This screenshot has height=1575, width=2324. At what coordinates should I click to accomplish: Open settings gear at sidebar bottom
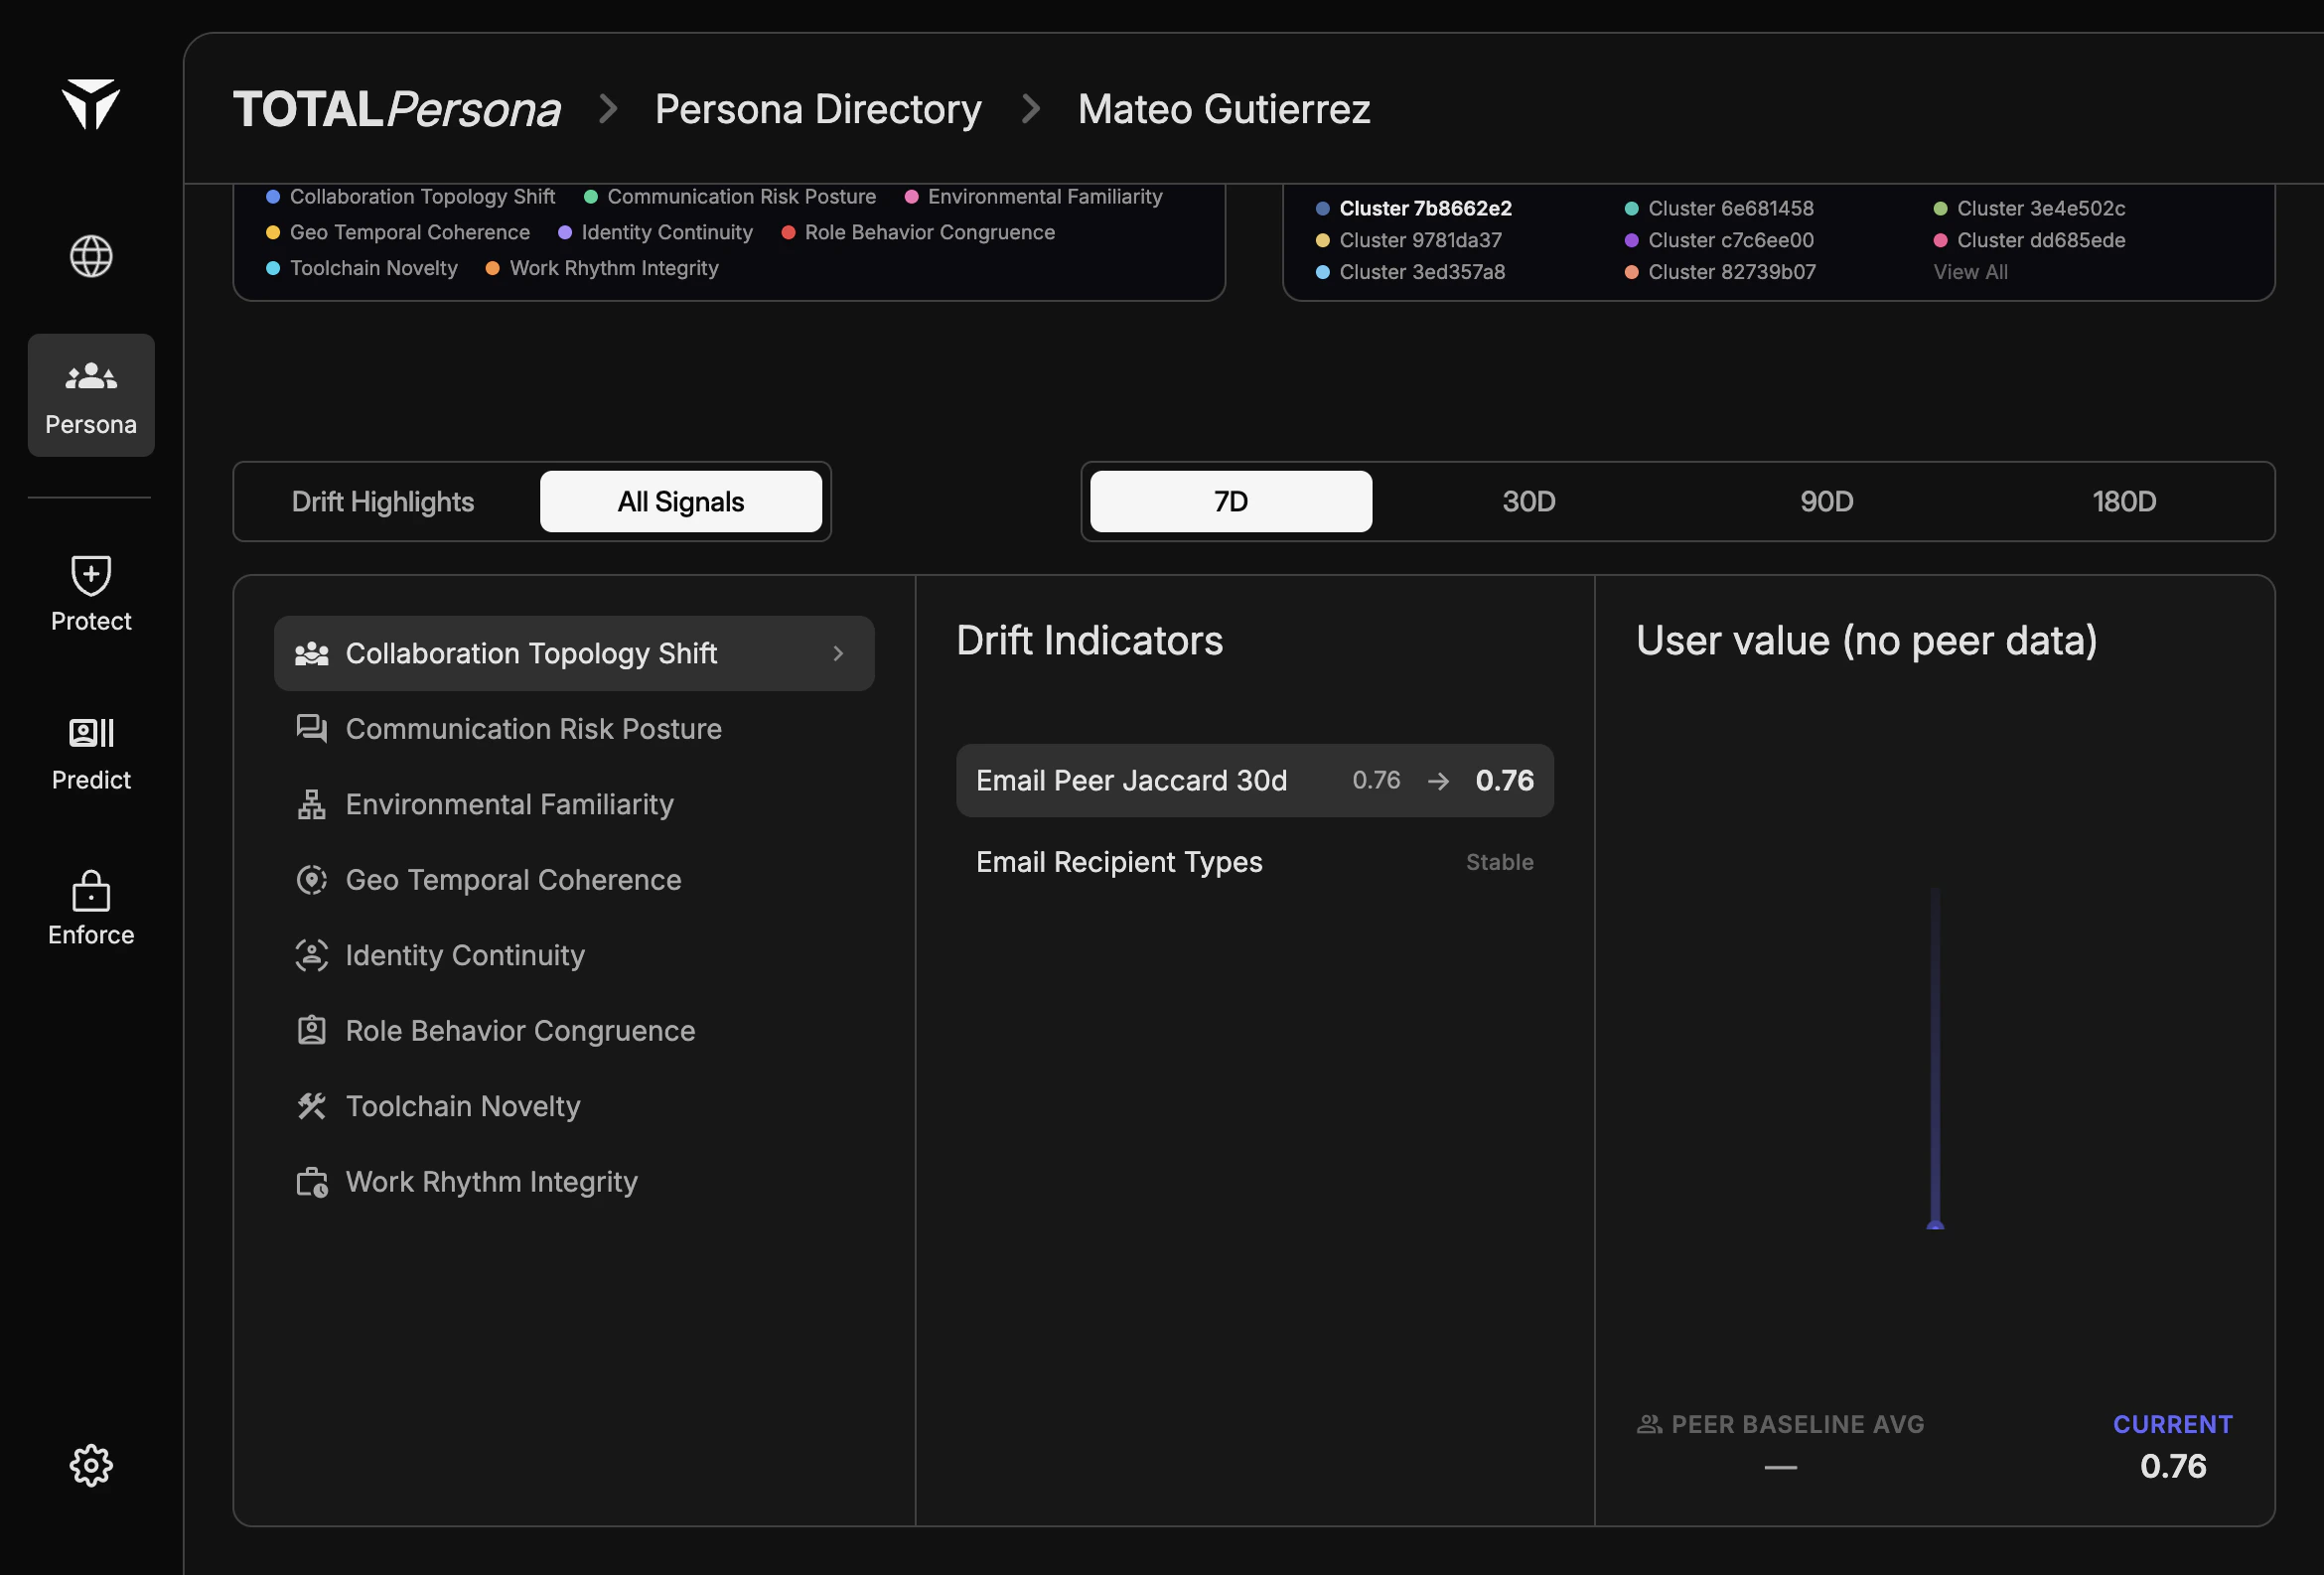[91, 1465]
